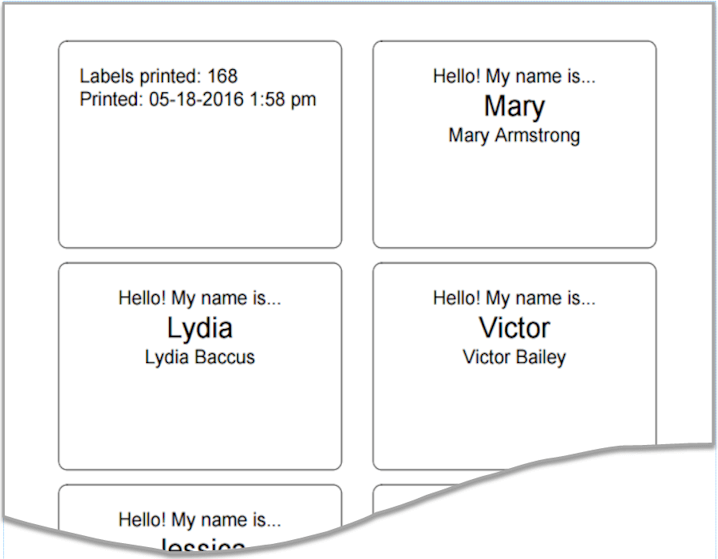Click the greeting line above 'Lydia'
This screenshot has width=718, height=559.
click(x=199, y=298)
